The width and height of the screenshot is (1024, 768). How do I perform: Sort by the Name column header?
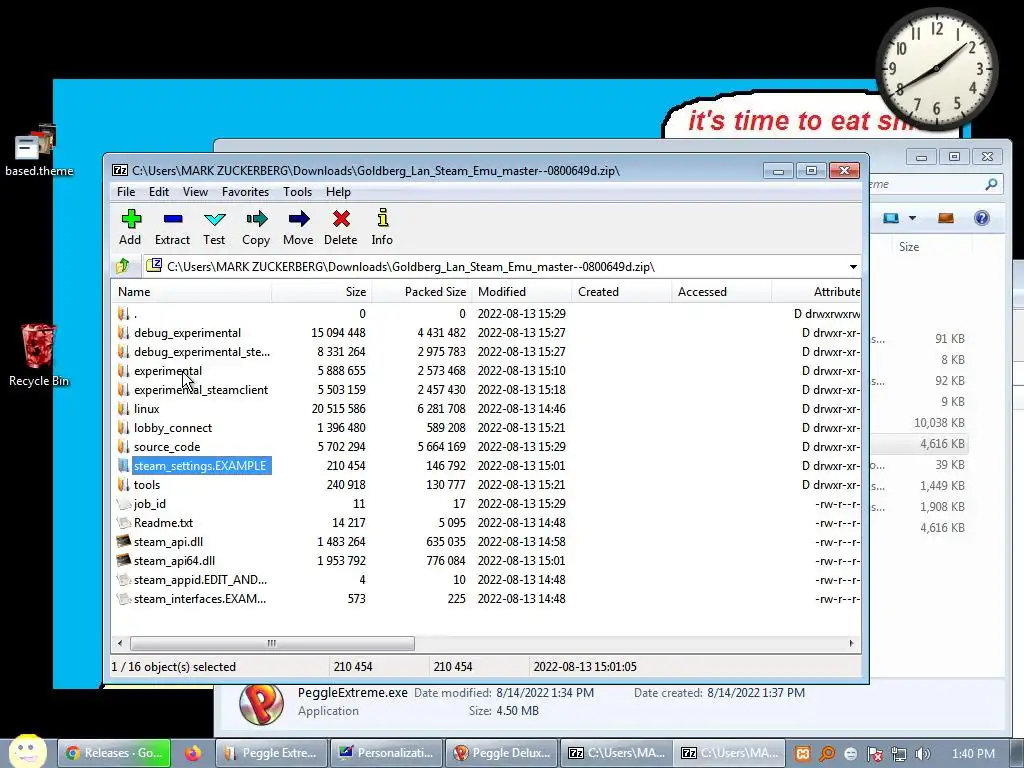click(x=191, y=292)
